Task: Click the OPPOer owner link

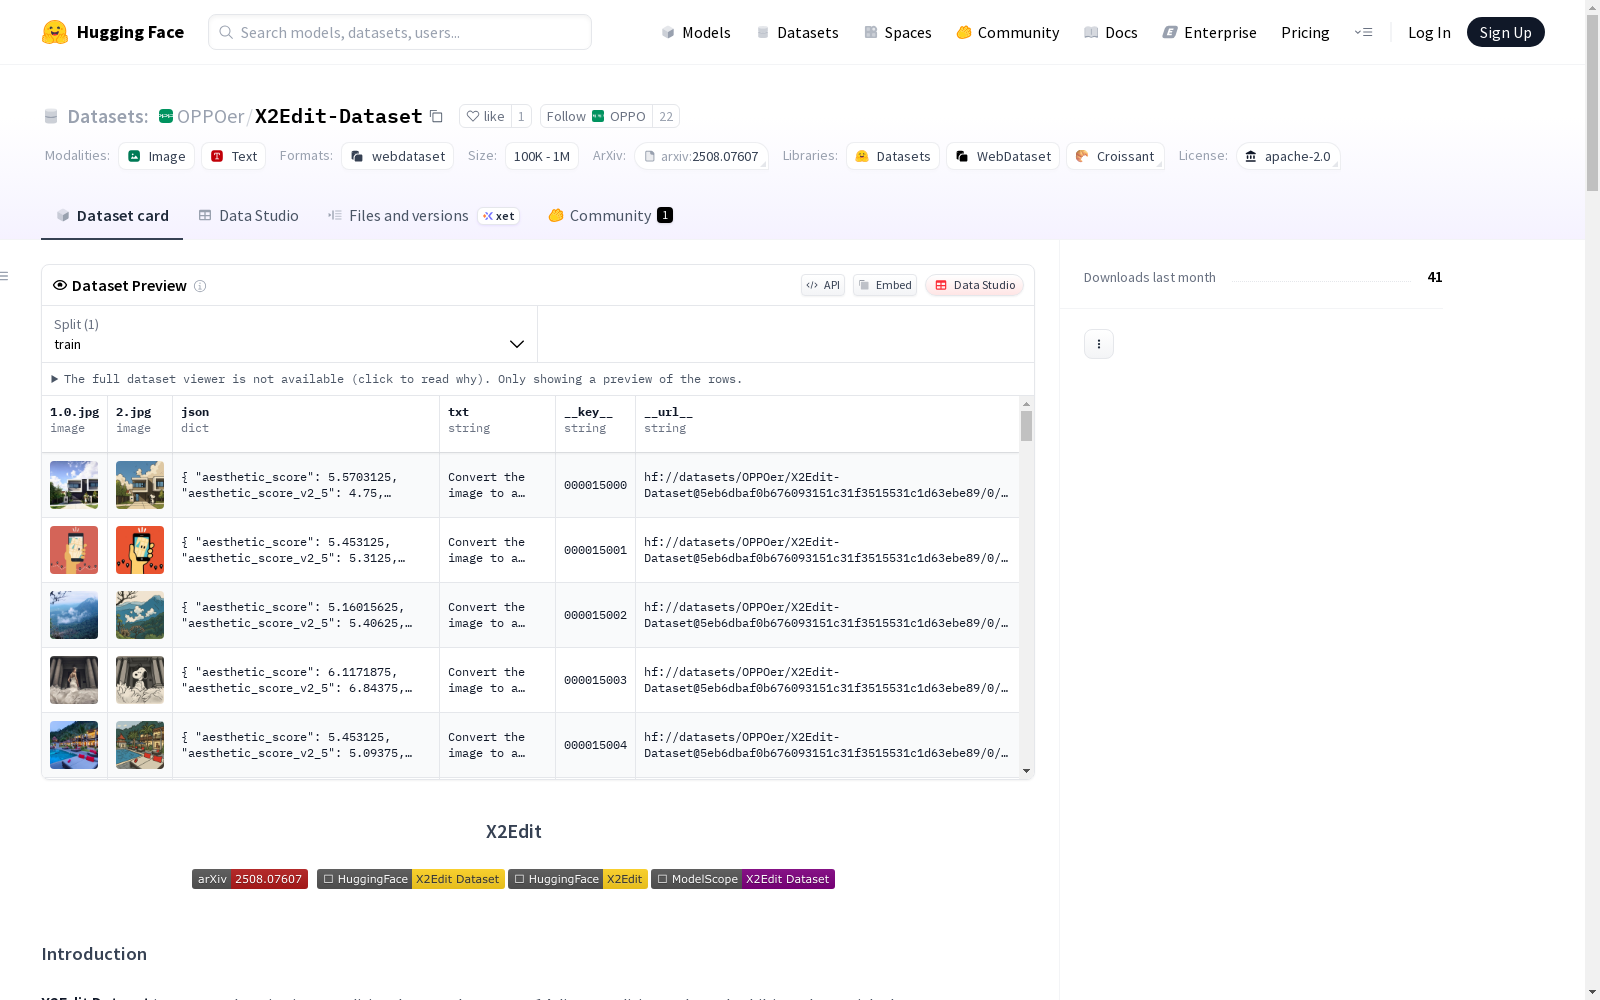Action: [x=210, y=116]
